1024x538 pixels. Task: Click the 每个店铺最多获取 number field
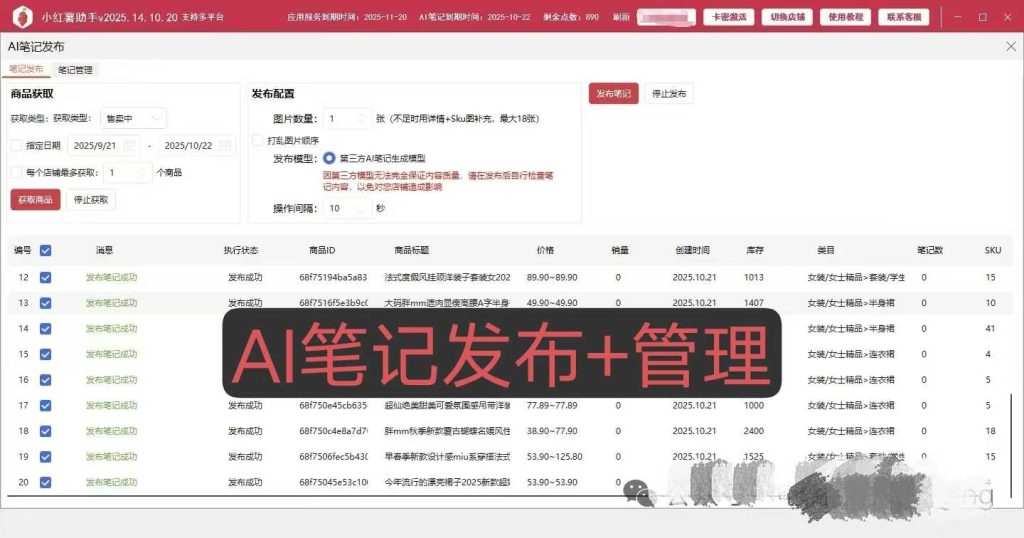click(127, 172)
